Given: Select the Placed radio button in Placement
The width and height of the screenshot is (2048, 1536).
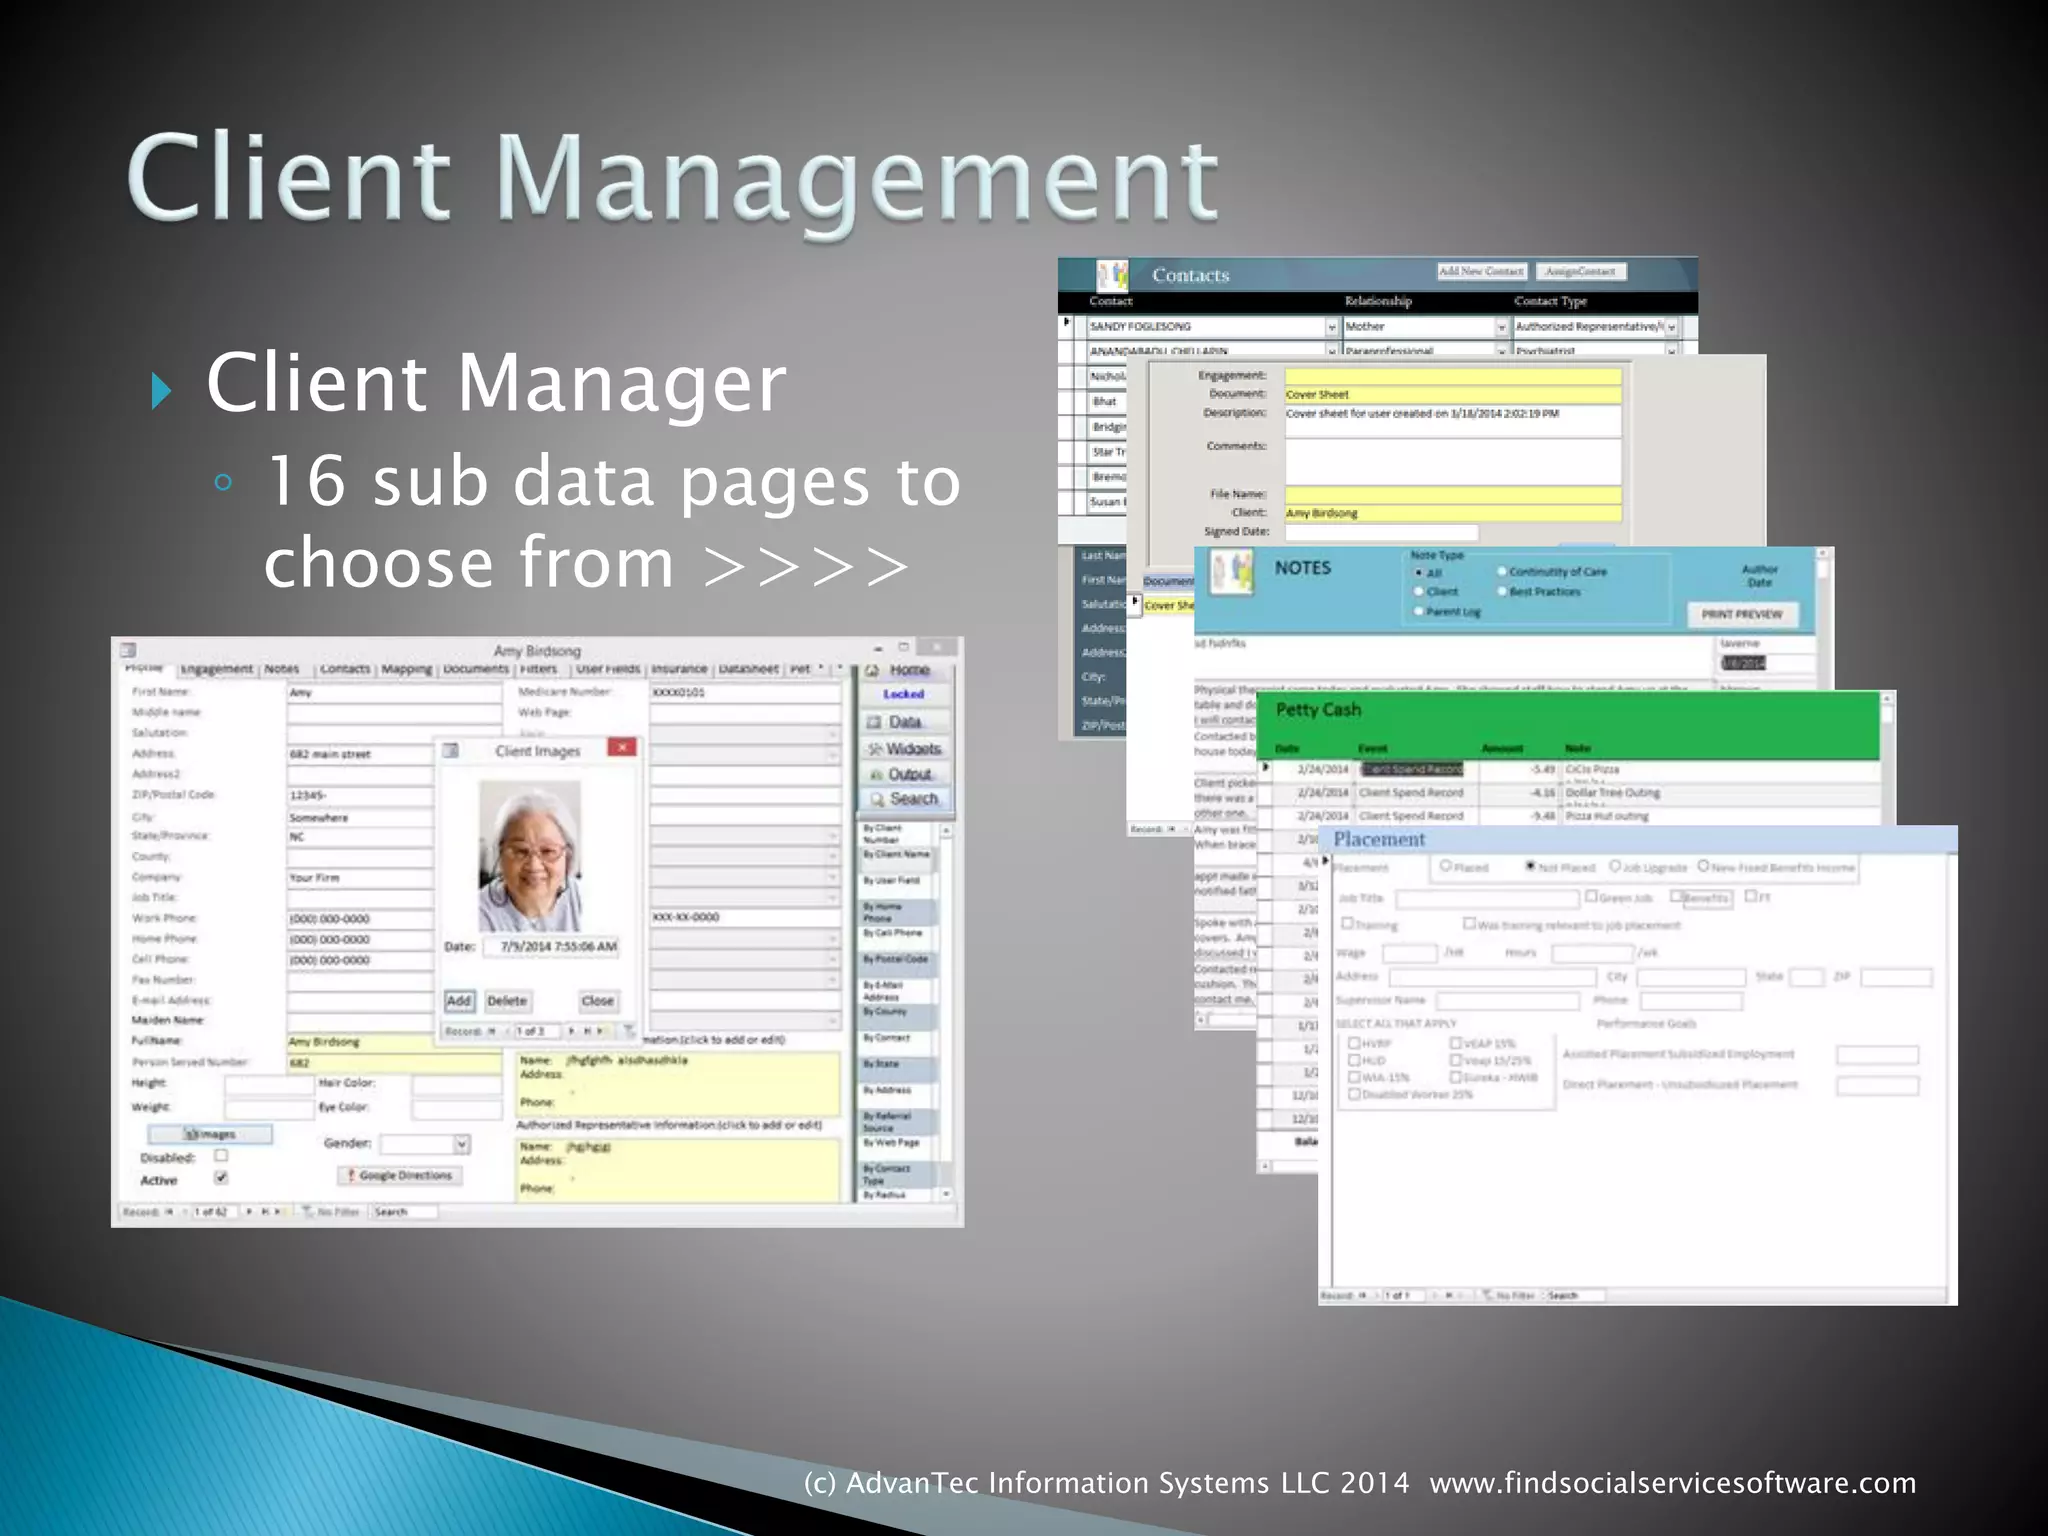Looking at the screenshot, I should click(1446, 866).
